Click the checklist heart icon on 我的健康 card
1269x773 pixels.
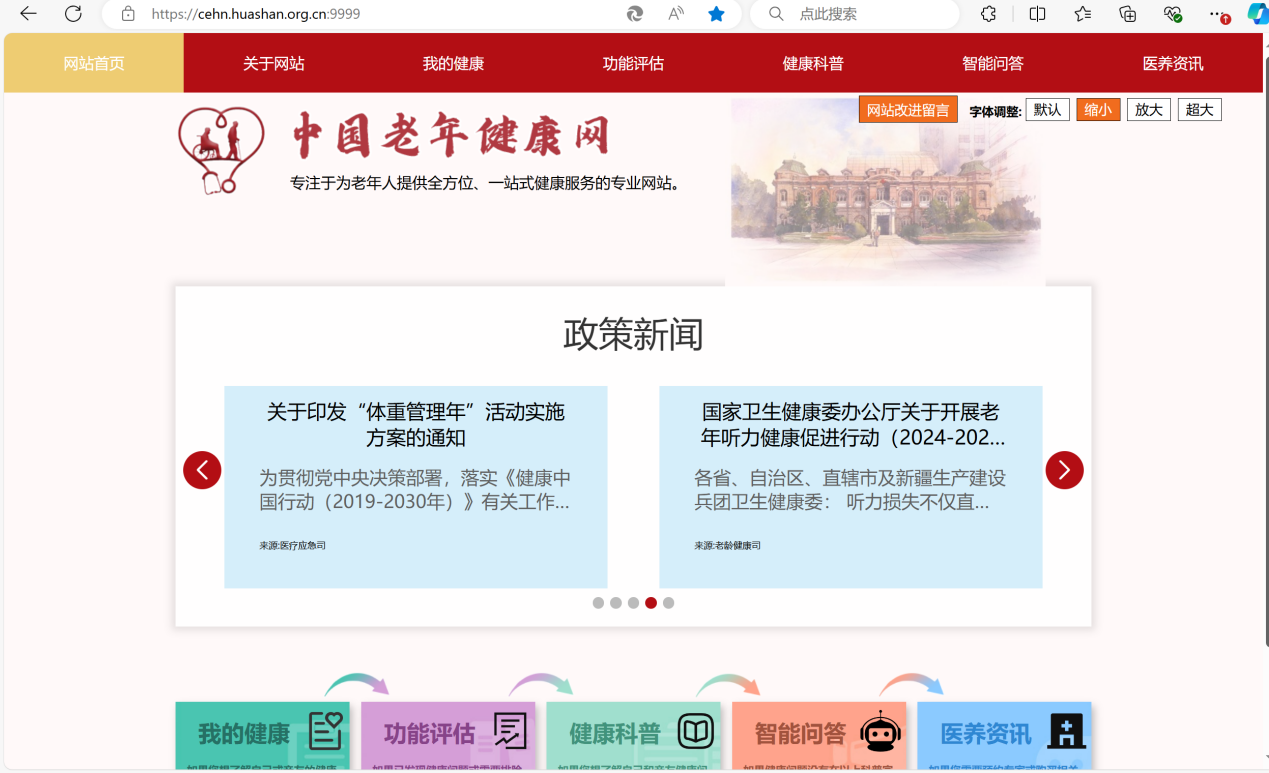click(x=325, y=732)
